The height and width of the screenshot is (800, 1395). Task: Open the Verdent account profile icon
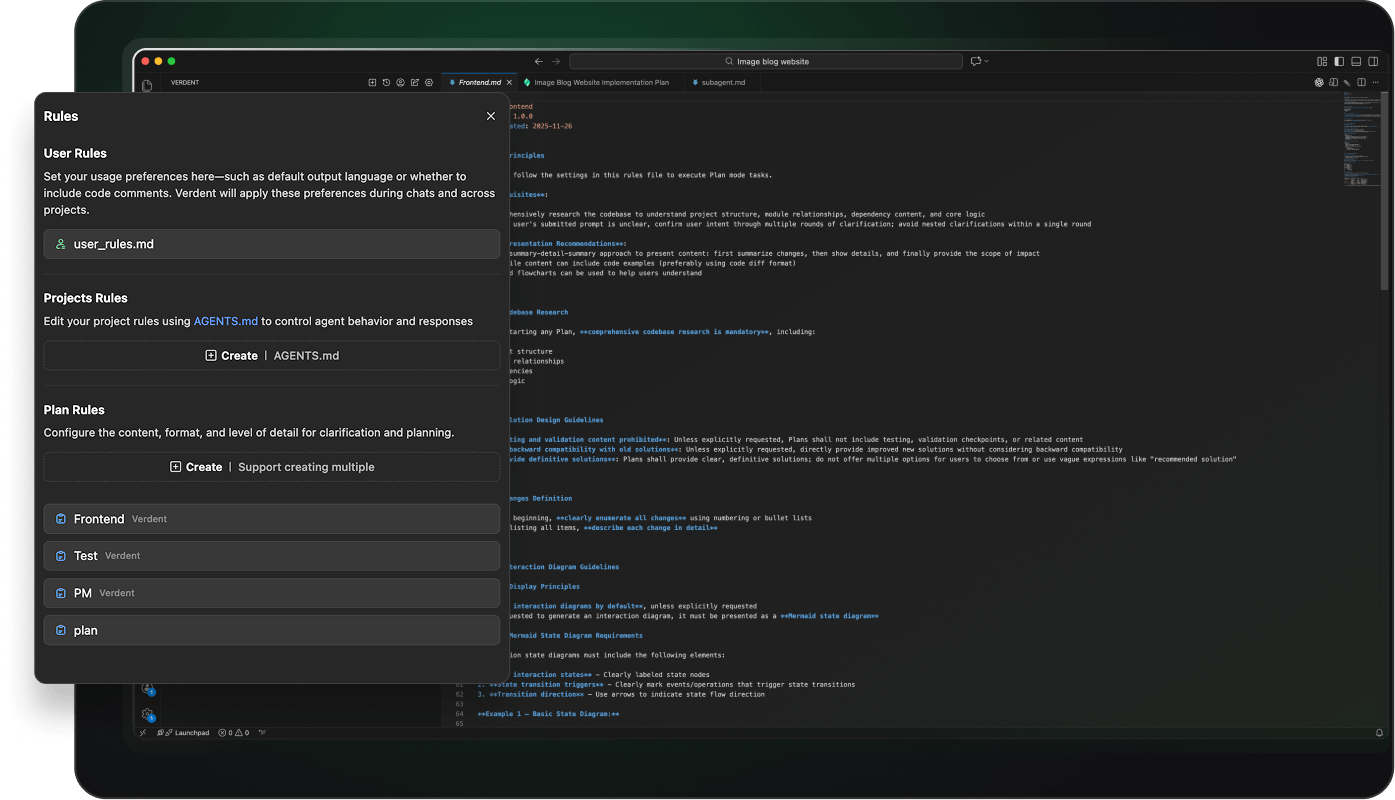[x=400, y=83]
